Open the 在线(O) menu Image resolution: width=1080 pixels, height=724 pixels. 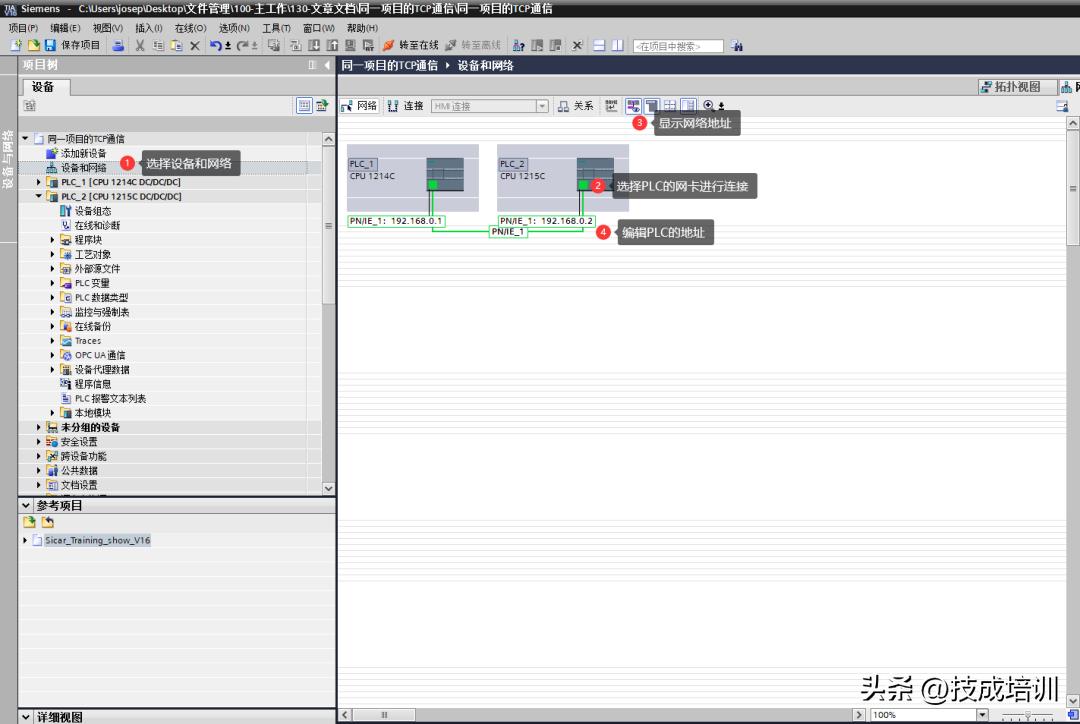[x=190, y=28]
